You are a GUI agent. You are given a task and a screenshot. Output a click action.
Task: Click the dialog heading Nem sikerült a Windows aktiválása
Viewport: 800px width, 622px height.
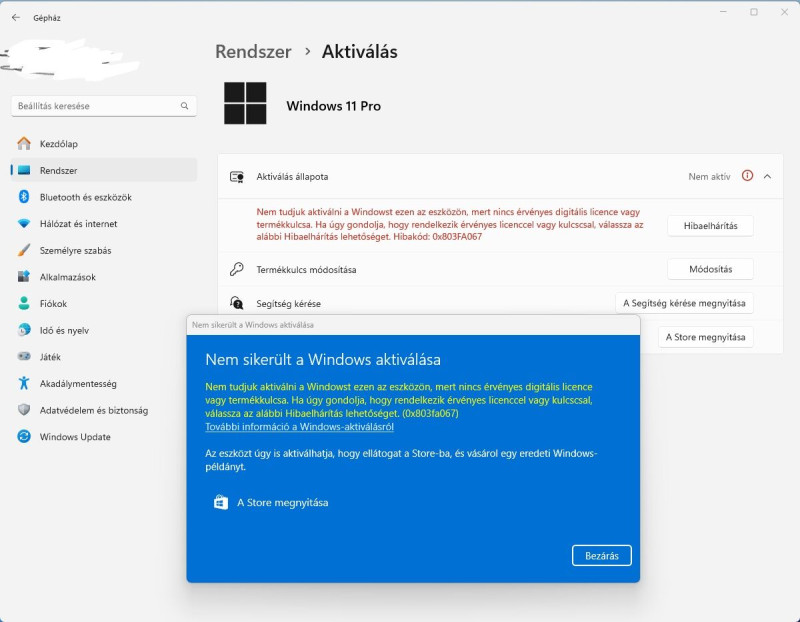[x=323, y=359]
